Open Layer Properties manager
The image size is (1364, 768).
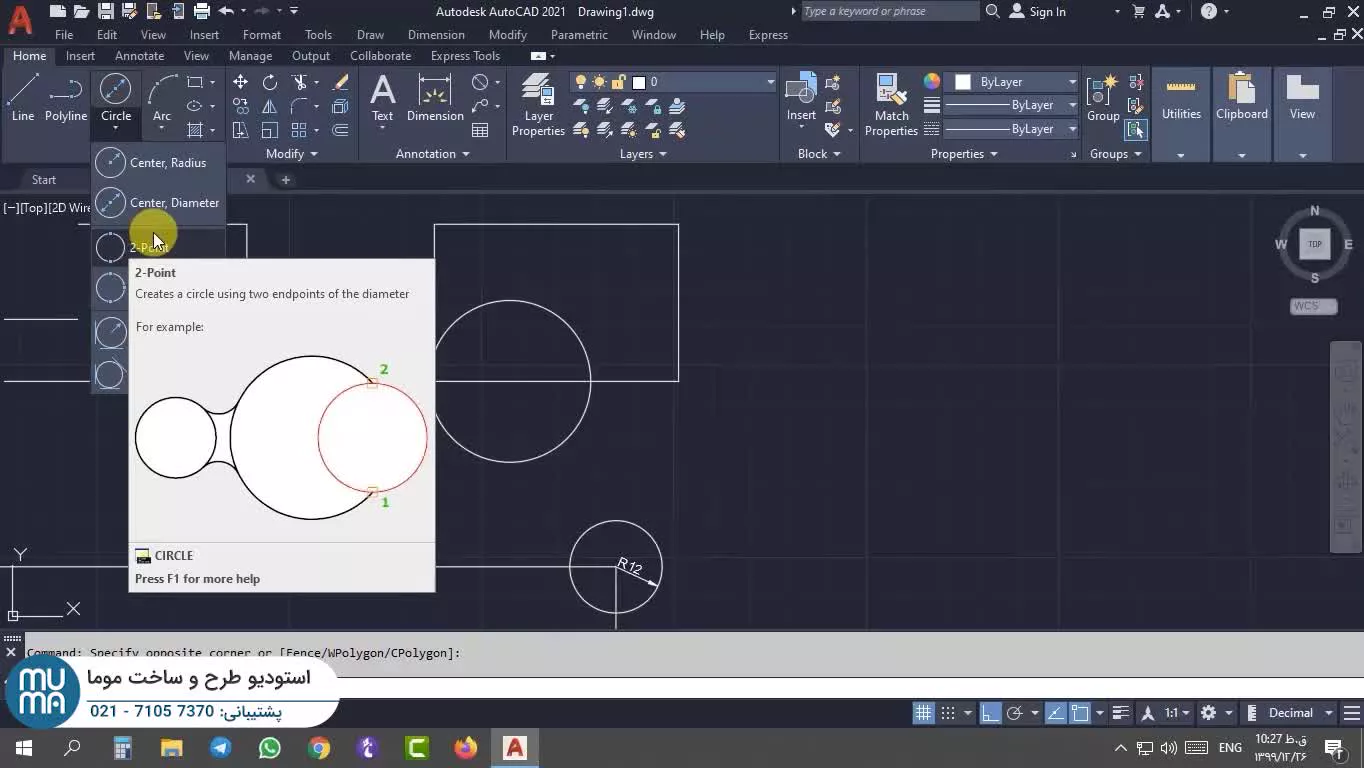(x=538, y=105)
